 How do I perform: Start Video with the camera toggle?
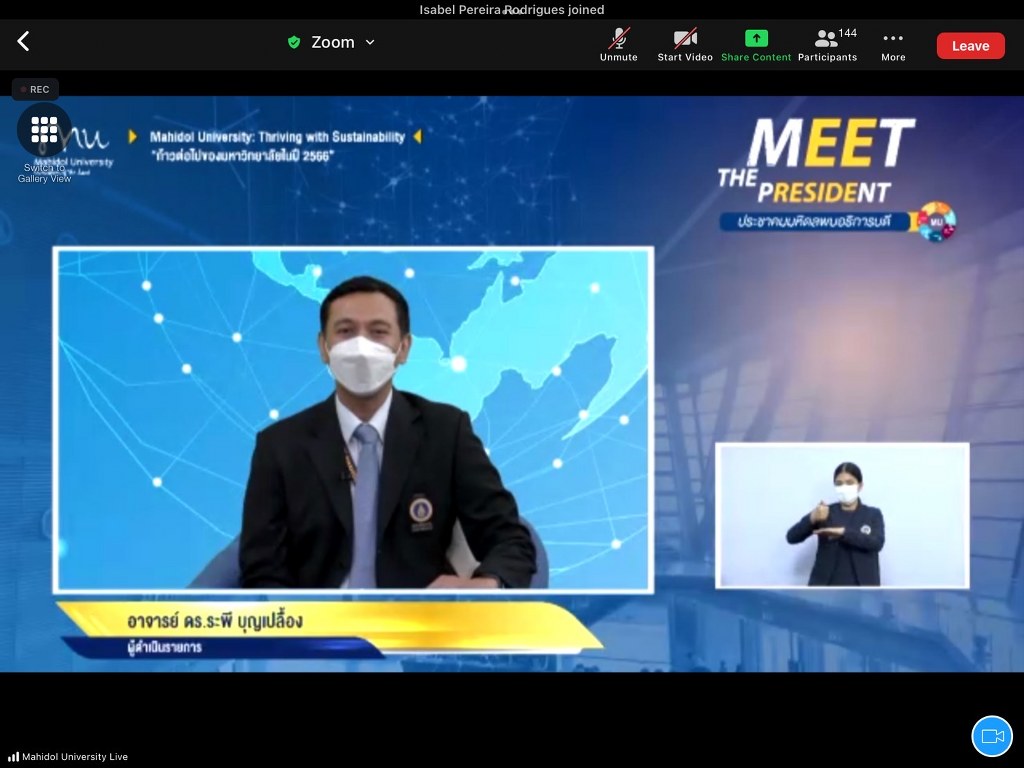tap(685, 45)
